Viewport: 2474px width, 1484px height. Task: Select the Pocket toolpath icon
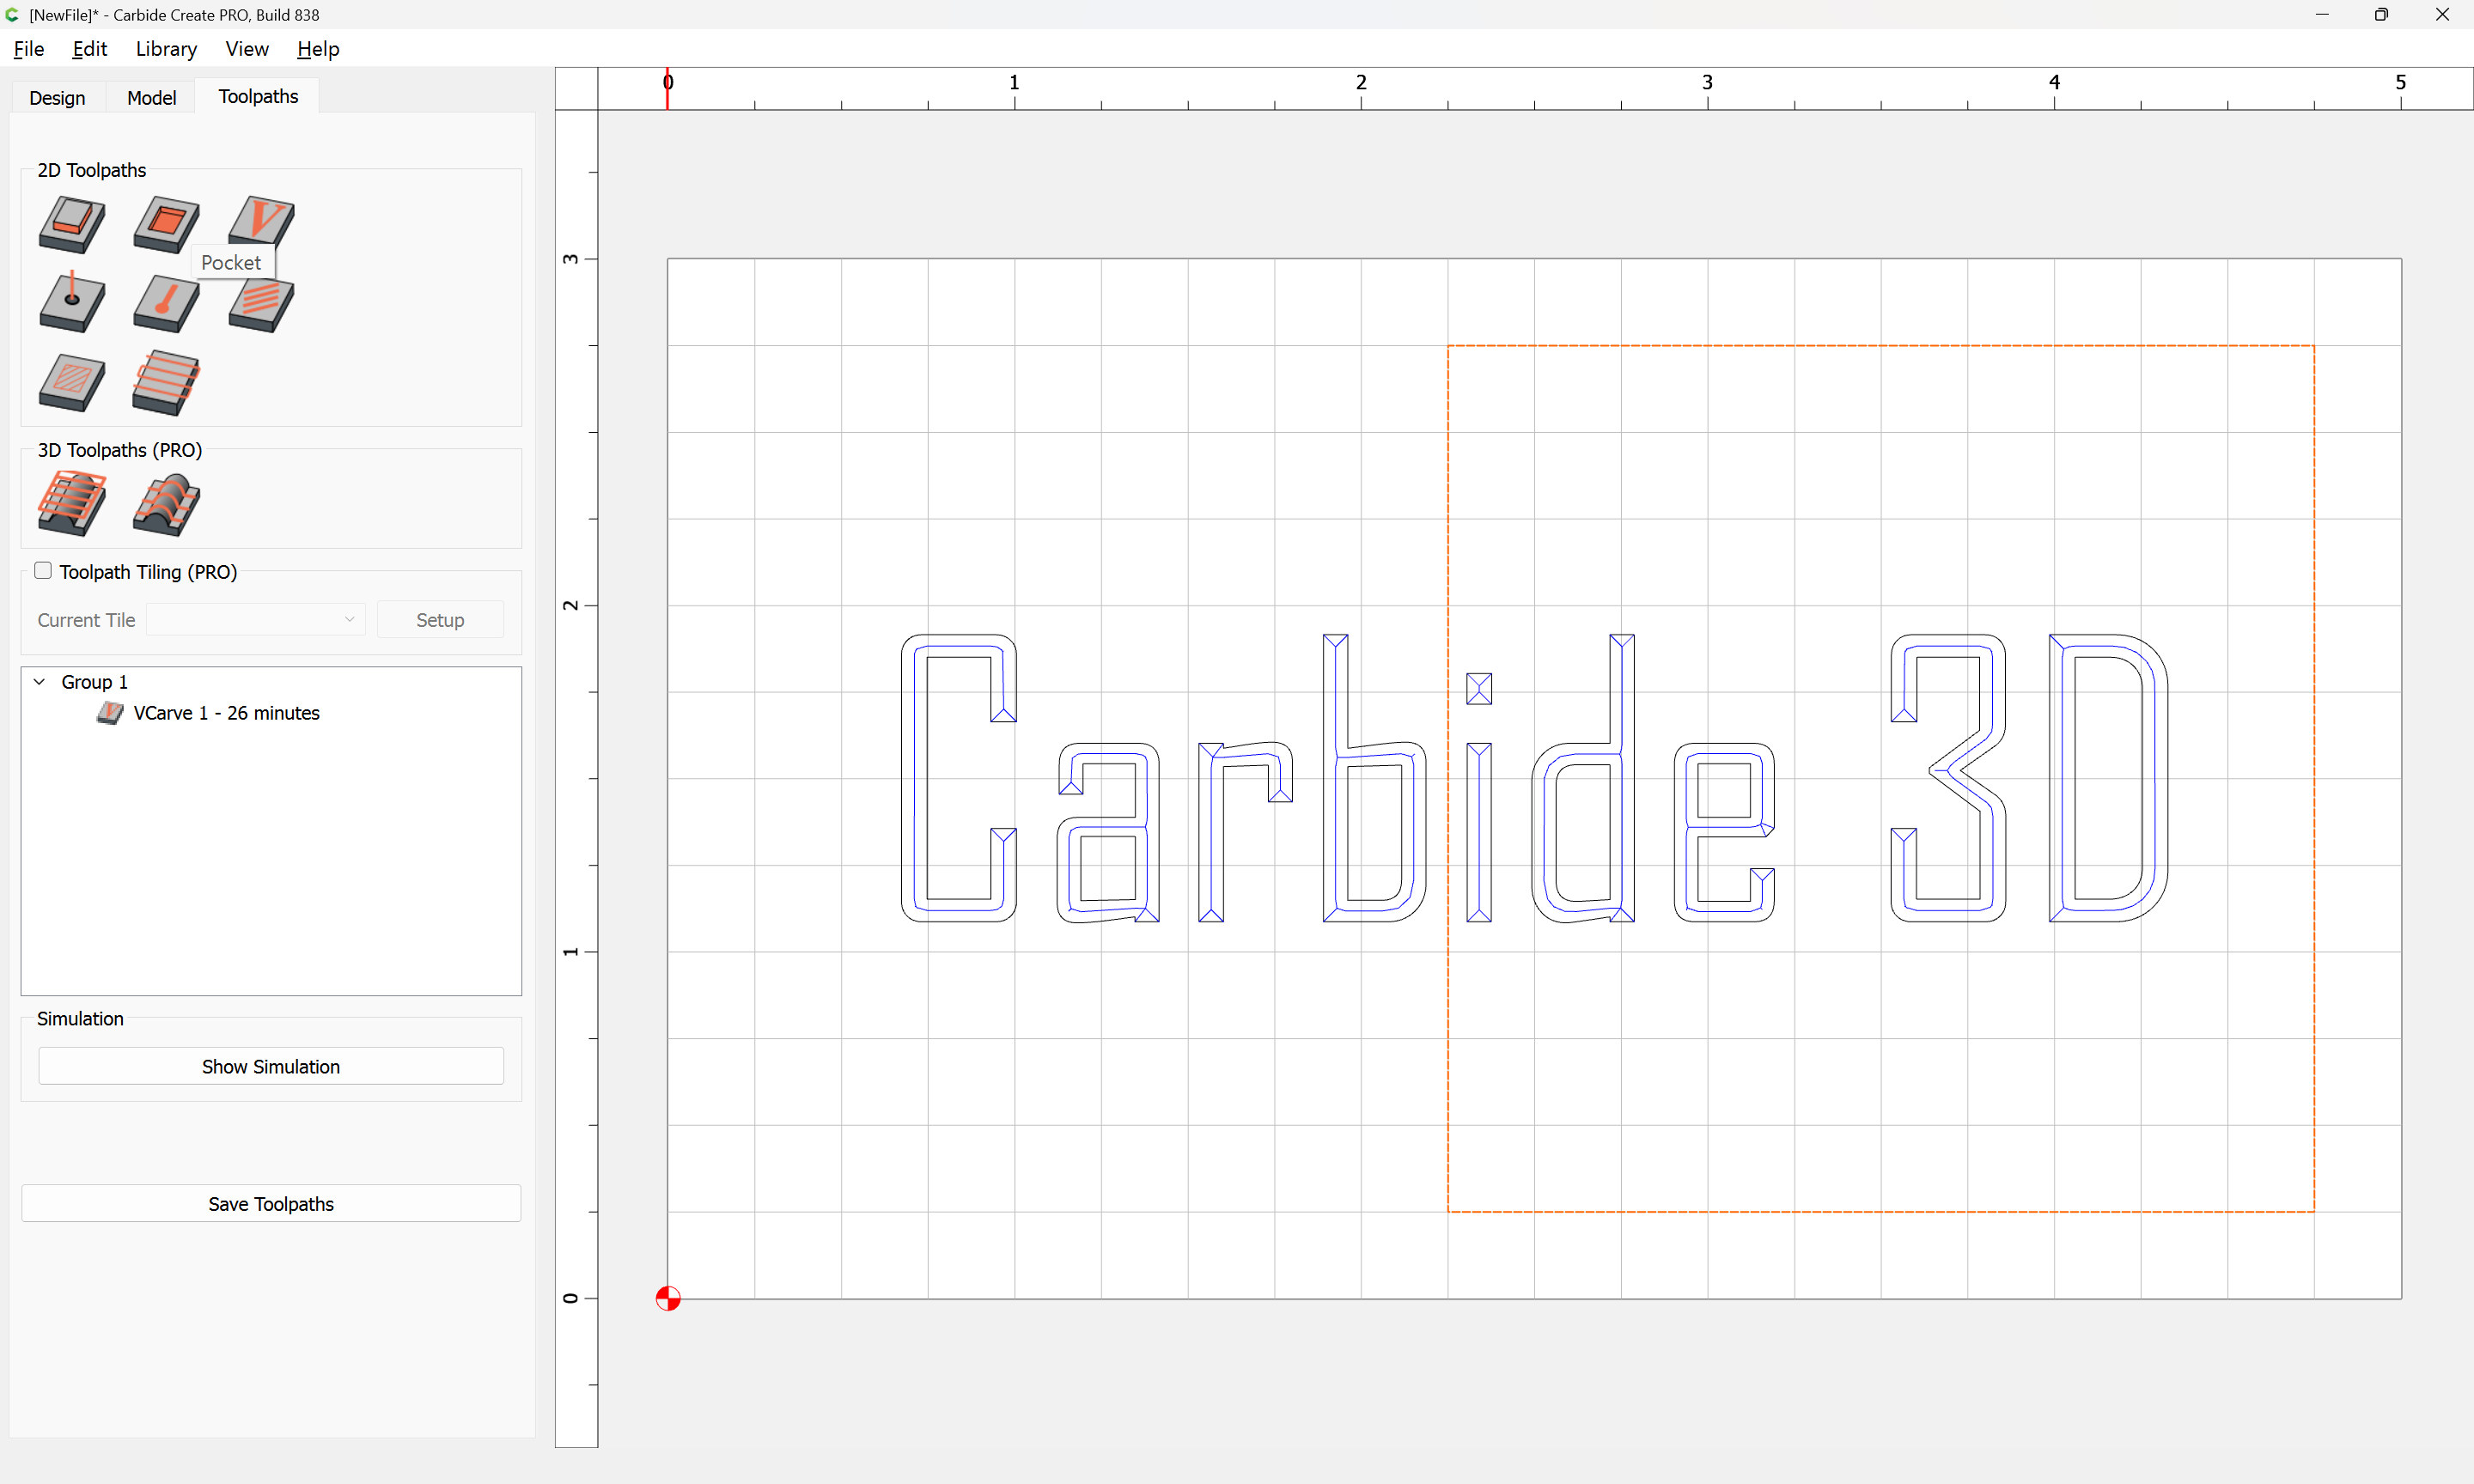click(165, 222)
